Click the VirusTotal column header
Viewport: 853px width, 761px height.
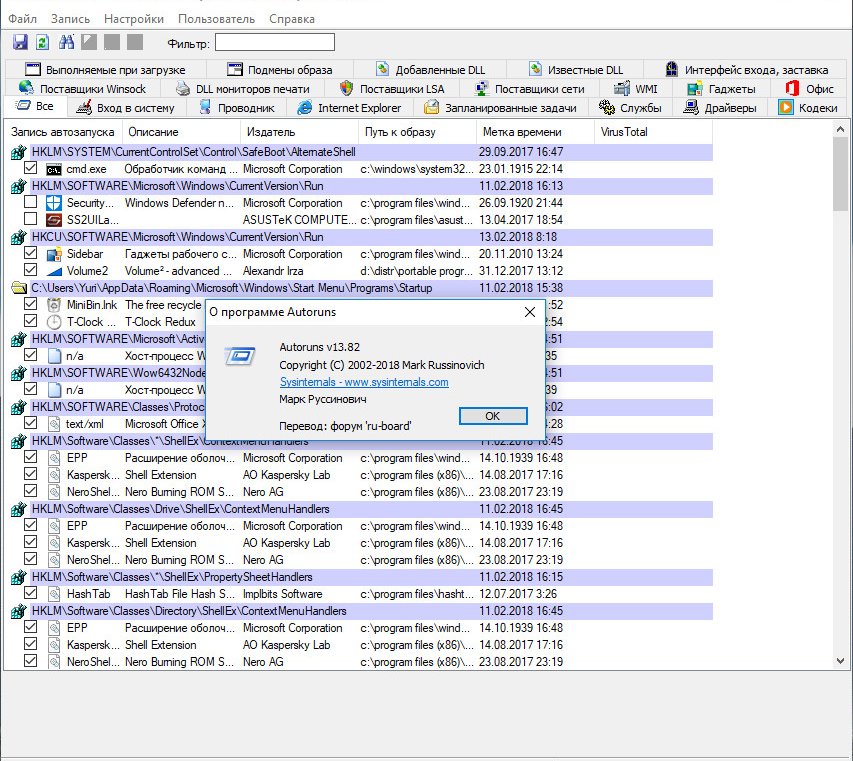click(x=653, y=132)
